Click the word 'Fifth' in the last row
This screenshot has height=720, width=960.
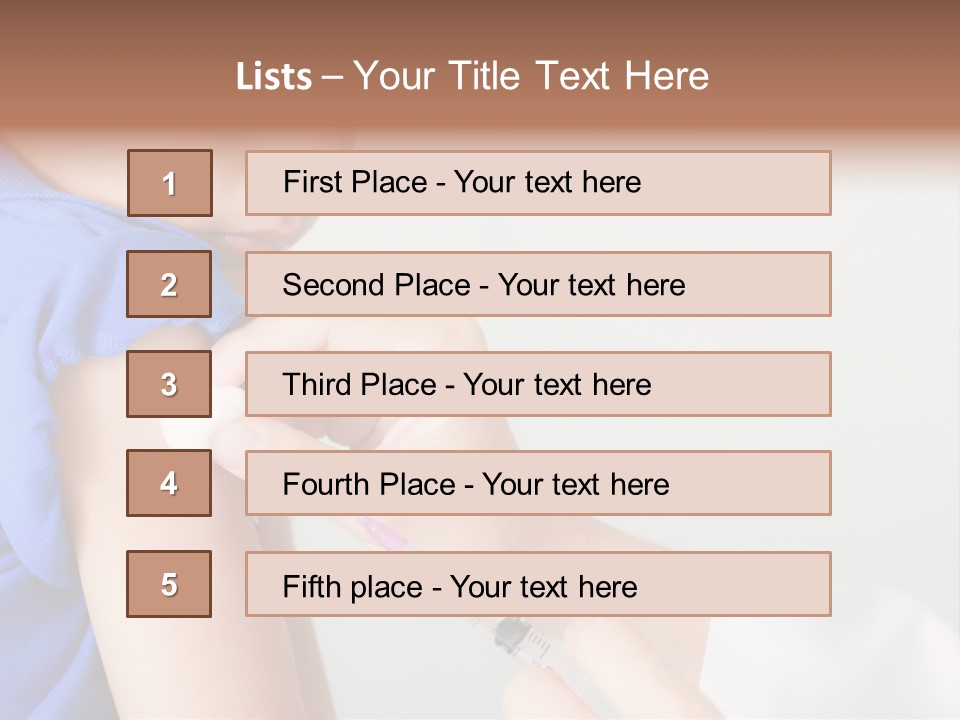pos(311,586)
